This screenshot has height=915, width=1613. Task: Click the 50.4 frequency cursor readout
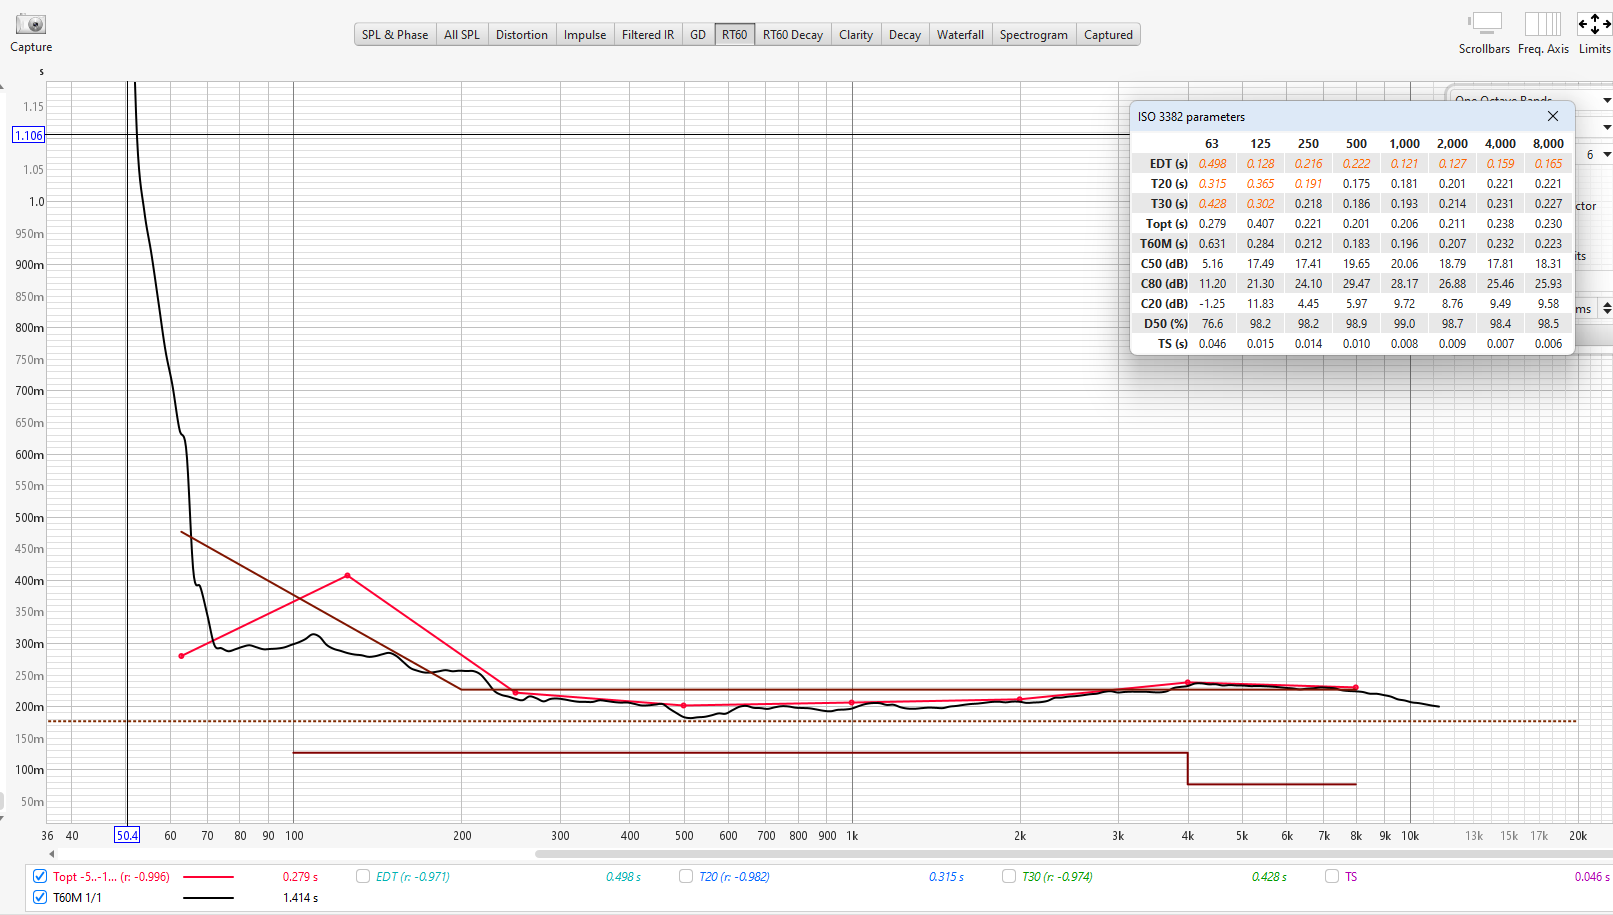127,836
